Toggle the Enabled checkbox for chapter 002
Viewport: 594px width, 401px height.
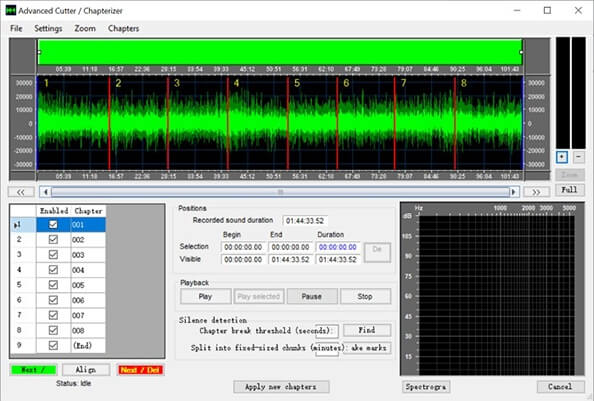(53, 240)
